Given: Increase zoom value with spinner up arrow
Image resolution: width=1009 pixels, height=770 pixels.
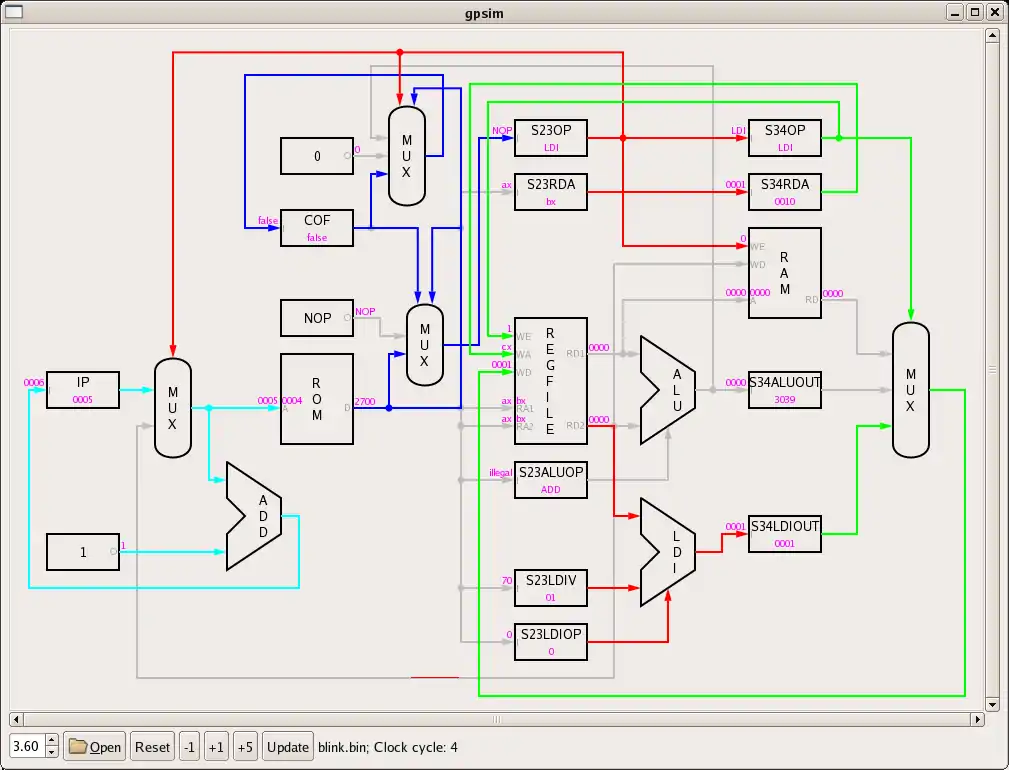Looking at the screenshot, I should pos(52,740).
